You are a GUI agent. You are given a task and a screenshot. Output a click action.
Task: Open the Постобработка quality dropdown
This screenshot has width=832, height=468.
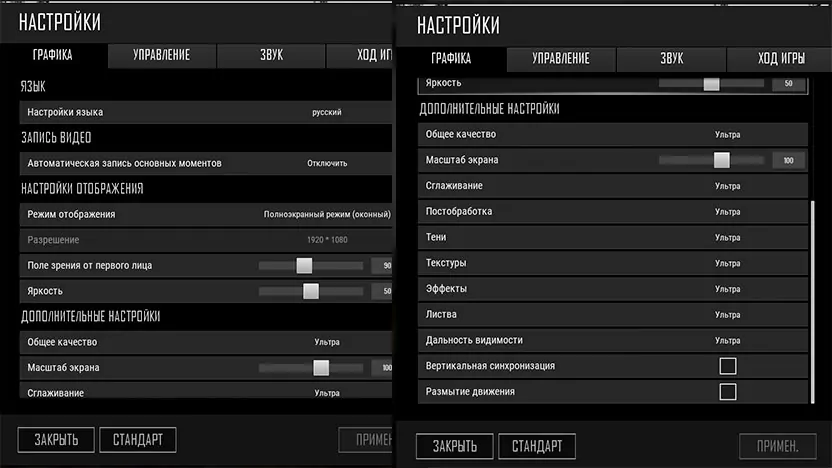(727, 212)
